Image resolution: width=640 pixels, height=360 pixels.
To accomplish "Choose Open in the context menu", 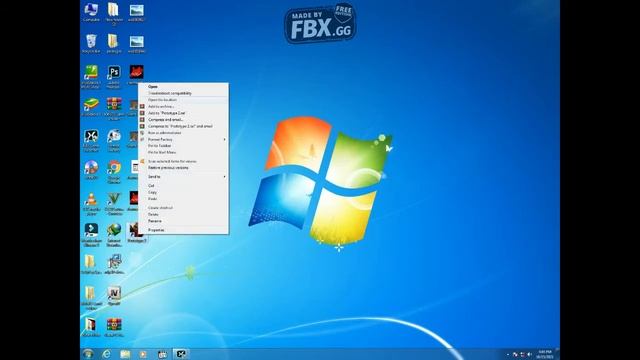I will [x=183, y=87].
